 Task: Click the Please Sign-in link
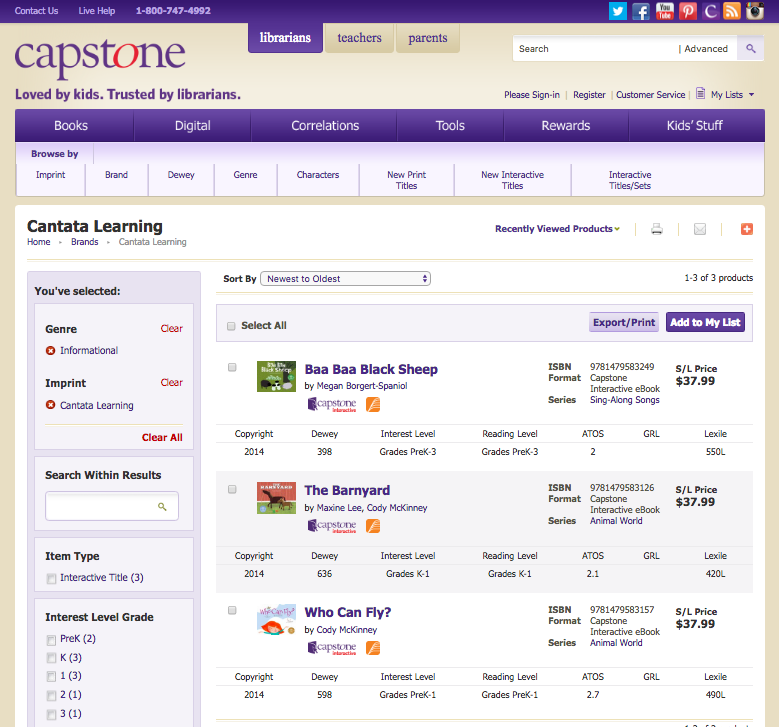coord(532,95)
